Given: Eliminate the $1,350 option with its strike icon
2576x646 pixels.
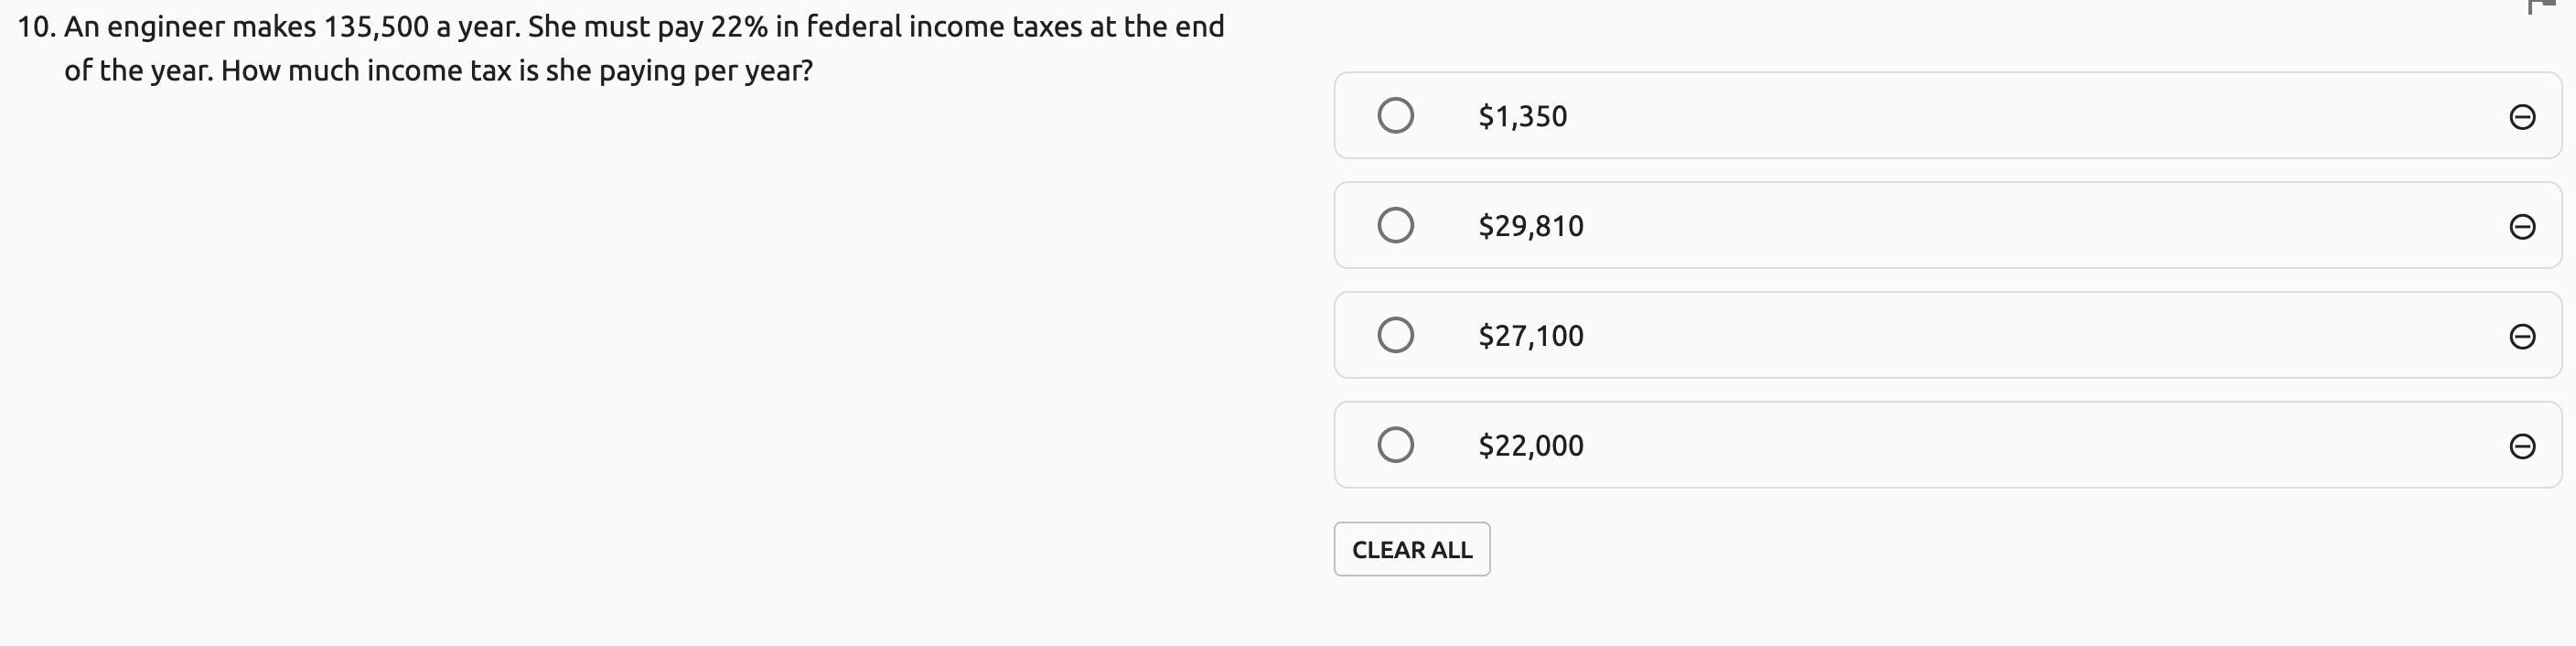Looking at the screenshot, I should click(x=2521, y=117).
